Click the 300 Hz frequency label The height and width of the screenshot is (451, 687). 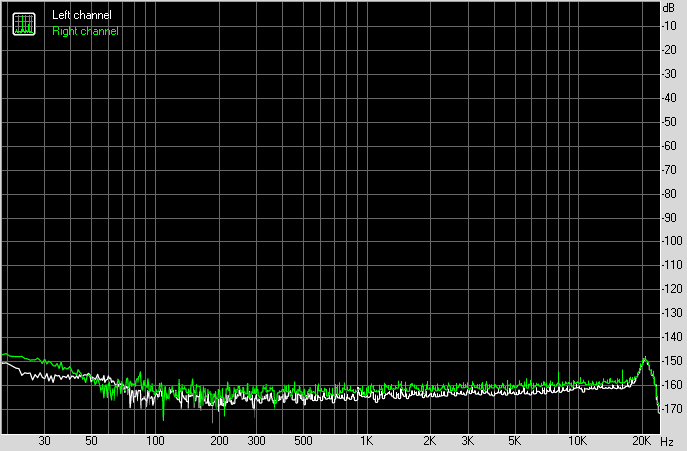256,441
